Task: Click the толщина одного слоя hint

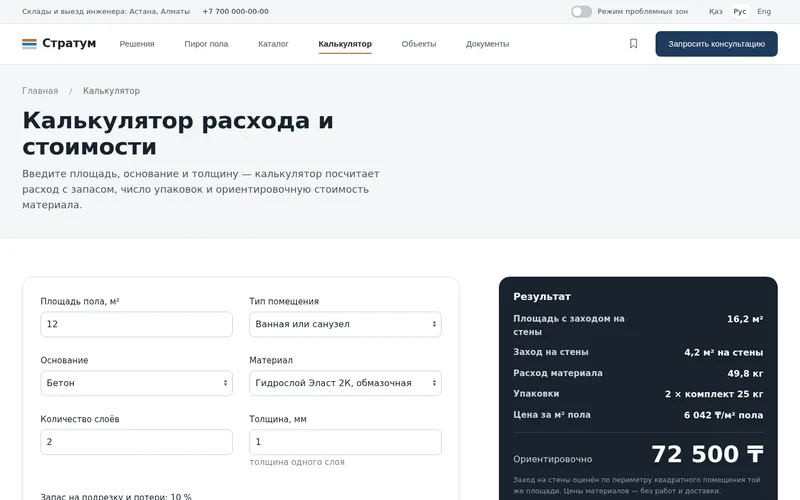Action: 297,462
